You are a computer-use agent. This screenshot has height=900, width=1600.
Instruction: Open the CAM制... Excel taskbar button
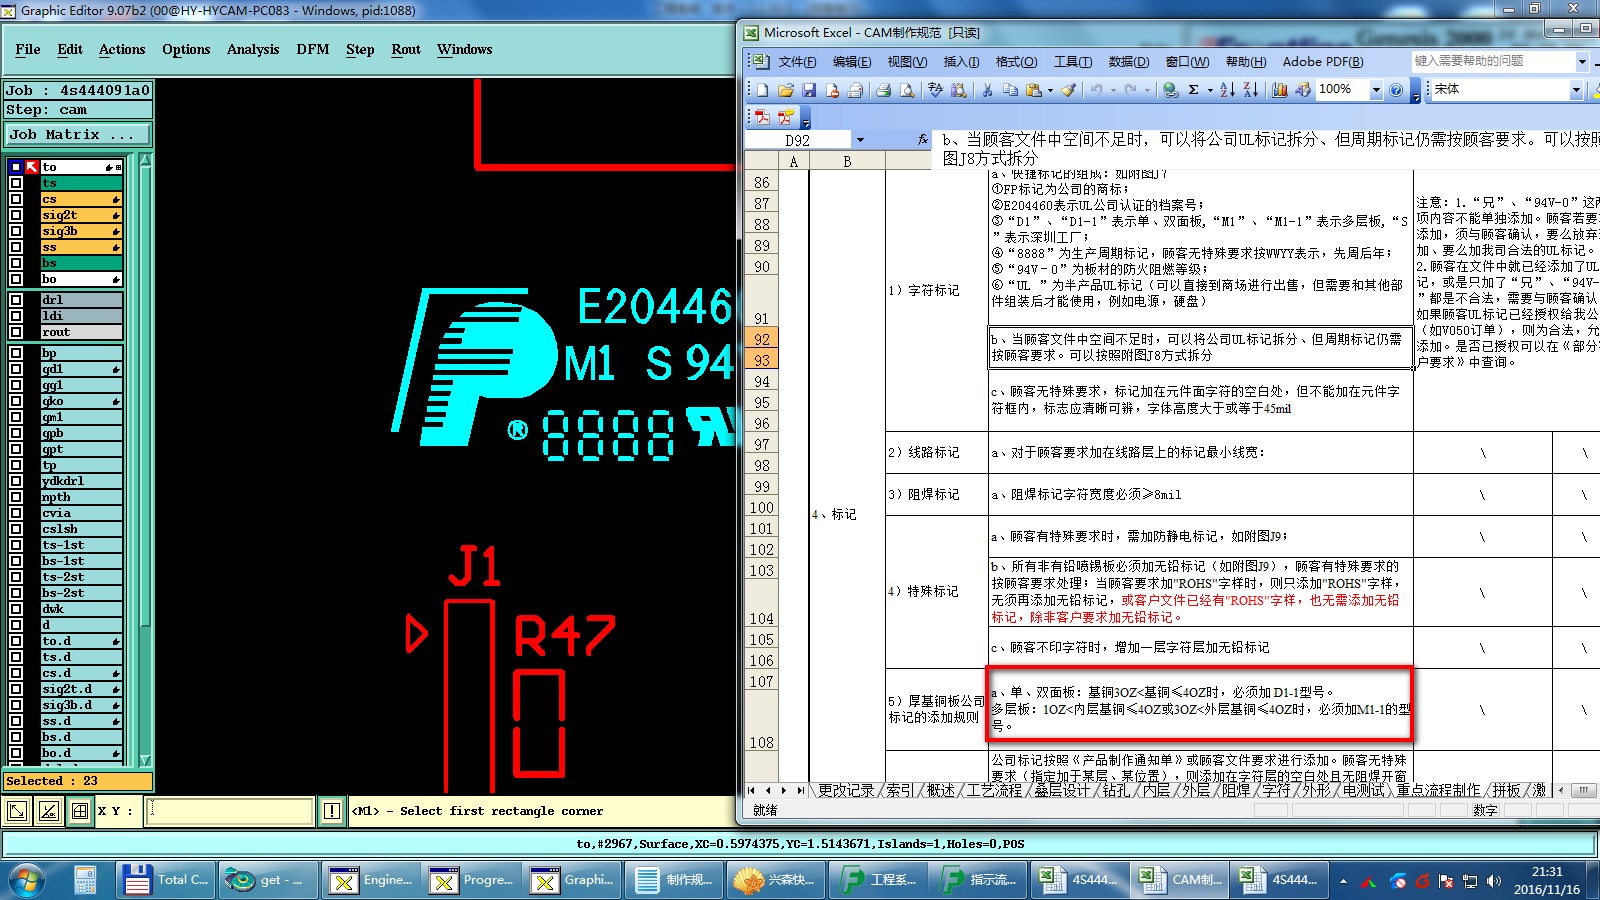tap(1180, 880)
